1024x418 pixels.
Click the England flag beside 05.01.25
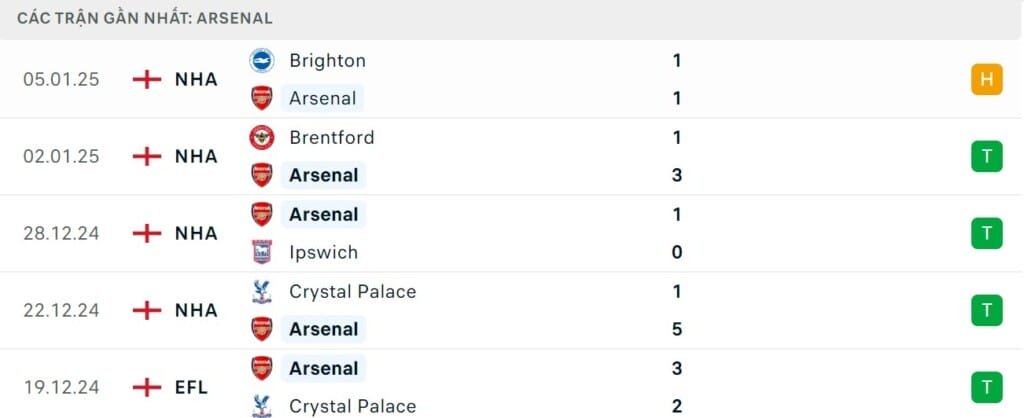[x=147, y=80]
